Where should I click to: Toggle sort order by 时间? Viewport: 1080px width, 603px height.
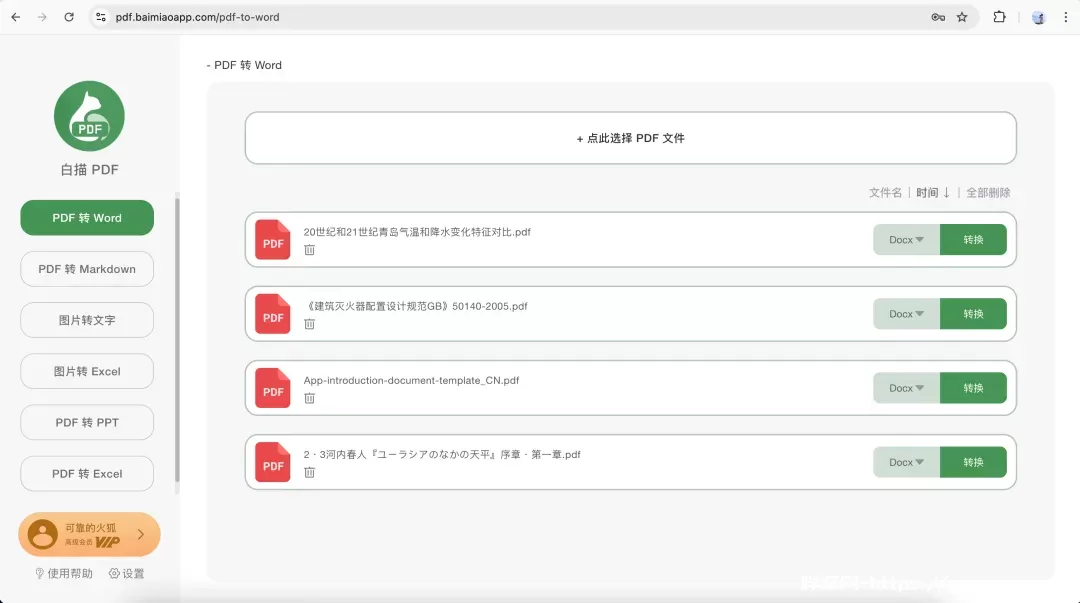pos(933,193)
